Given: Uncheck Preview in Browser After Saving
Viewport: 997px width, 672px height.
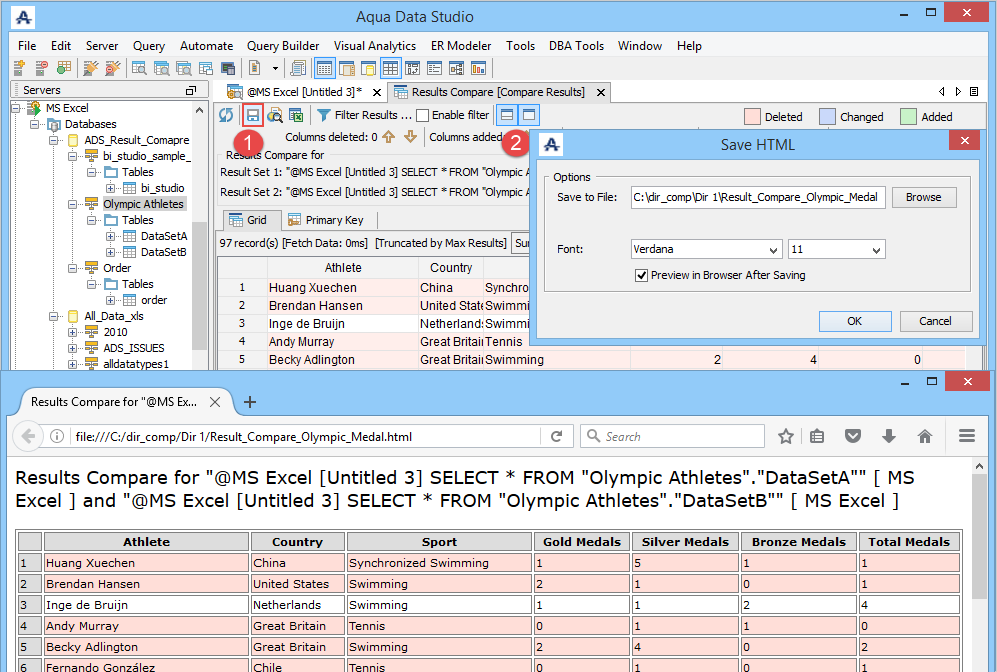Looking at the screenshot, I should coord(641,275).
